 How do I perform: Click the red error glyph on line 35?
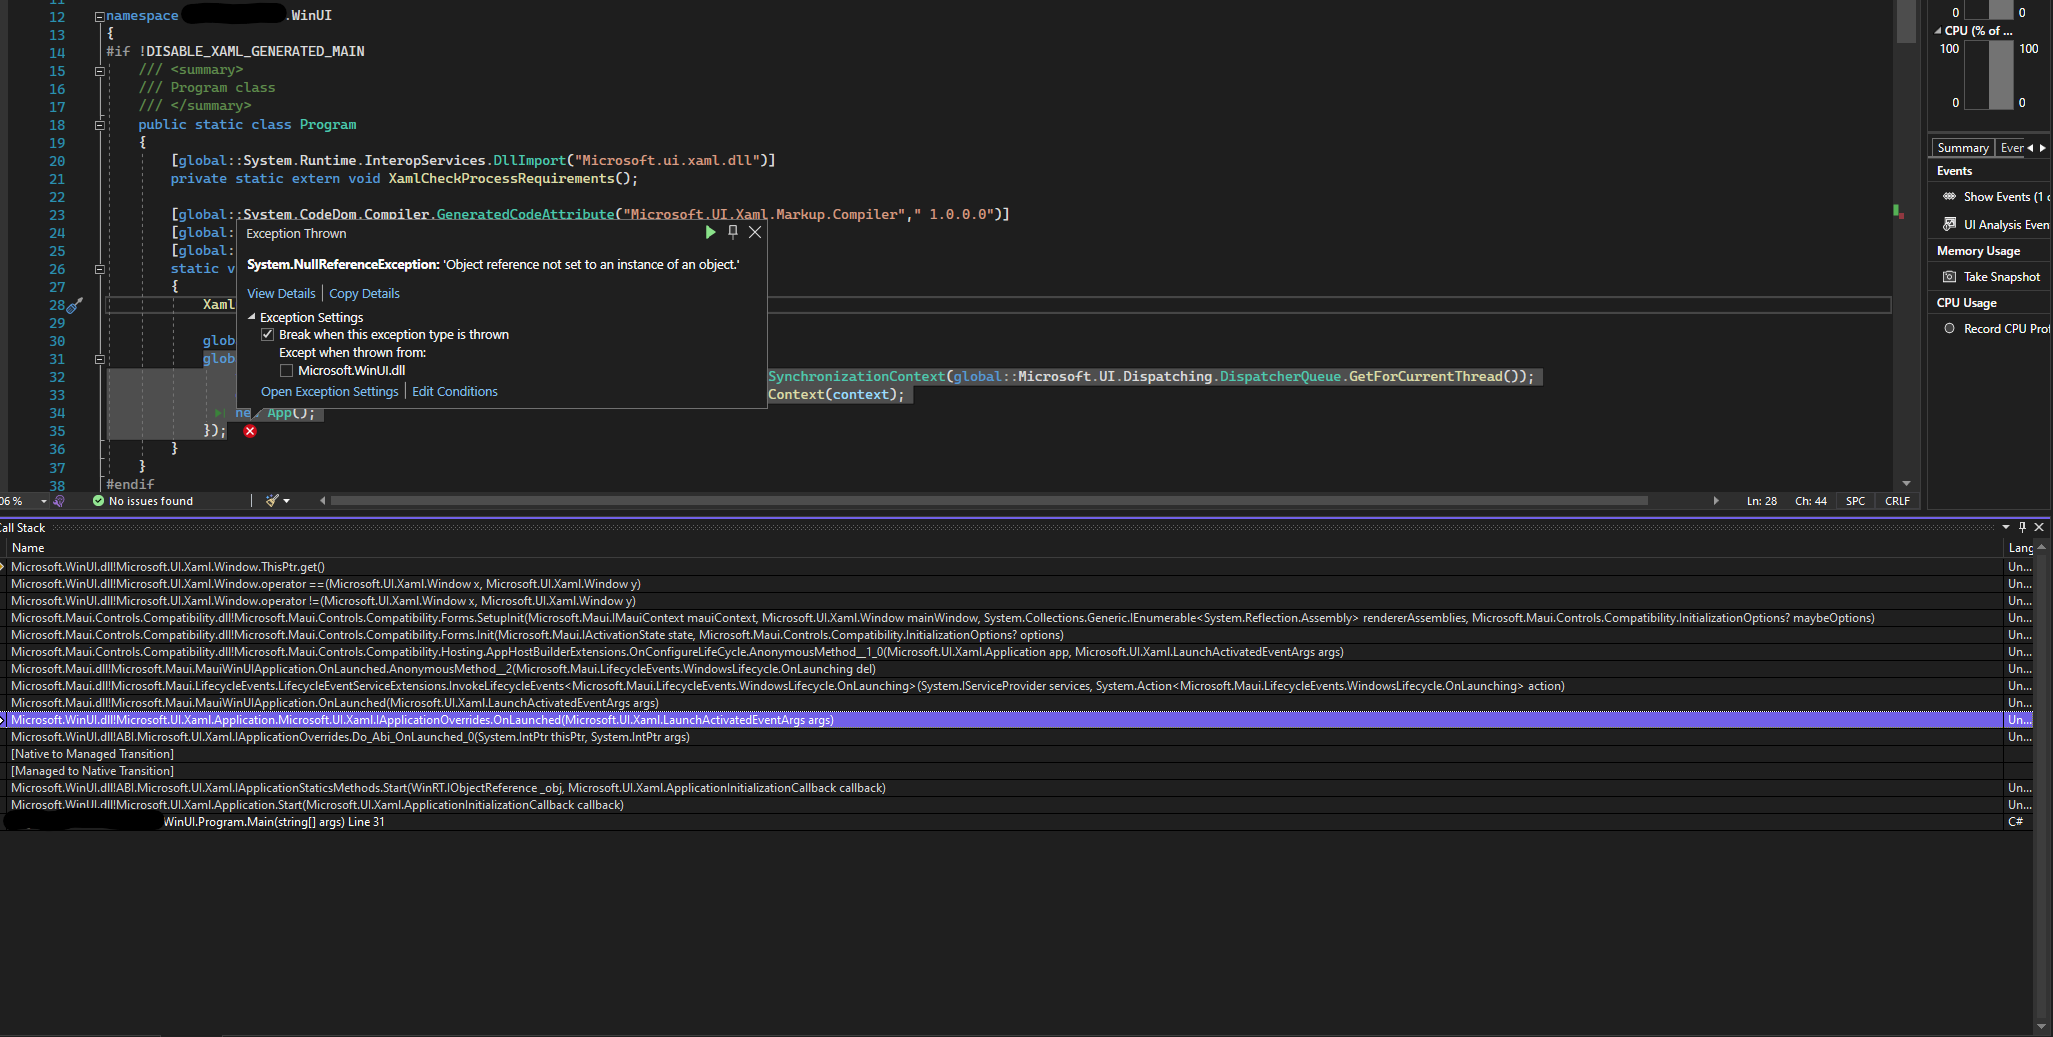pos(249,431)
